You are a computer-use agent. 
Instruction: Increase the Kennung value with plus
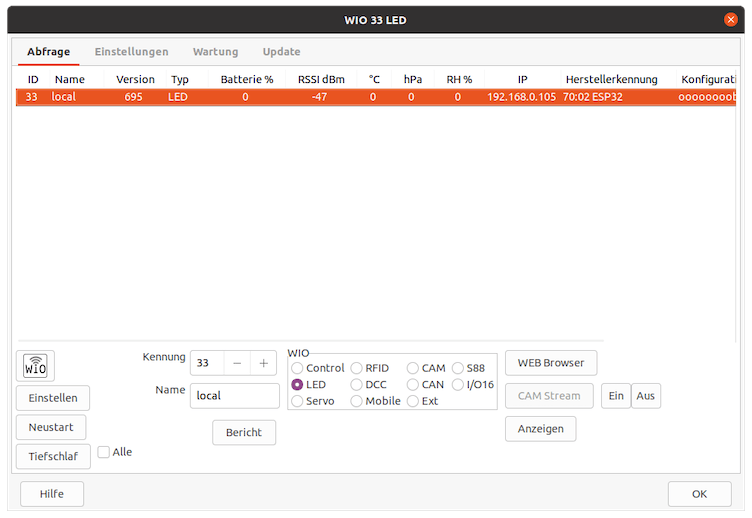click(264, 363)
